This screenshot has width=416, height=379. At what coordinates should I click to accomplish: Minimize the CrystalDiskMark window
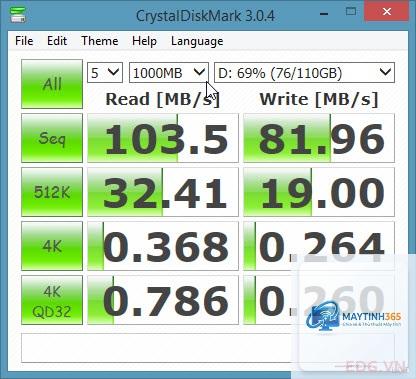click(324, 13)
